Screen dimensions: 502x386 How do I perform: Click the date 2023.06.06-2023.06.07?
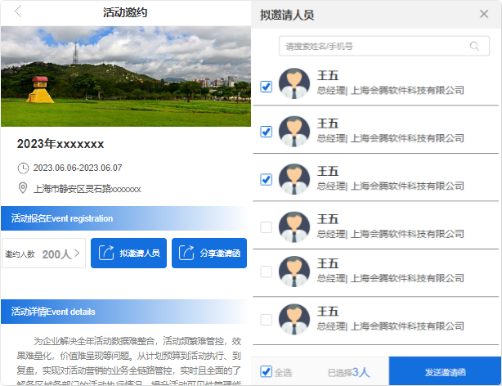(x=78, y=168)
